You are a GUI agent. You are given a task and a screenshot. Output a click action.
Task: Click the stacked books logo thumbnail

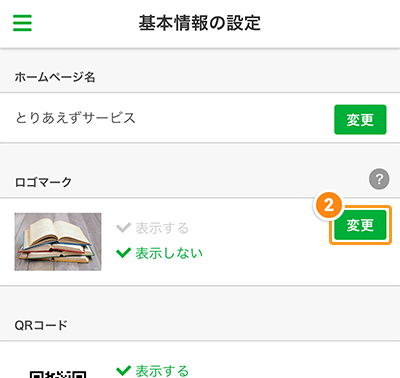pyautogui.click(x=58, y=242)
